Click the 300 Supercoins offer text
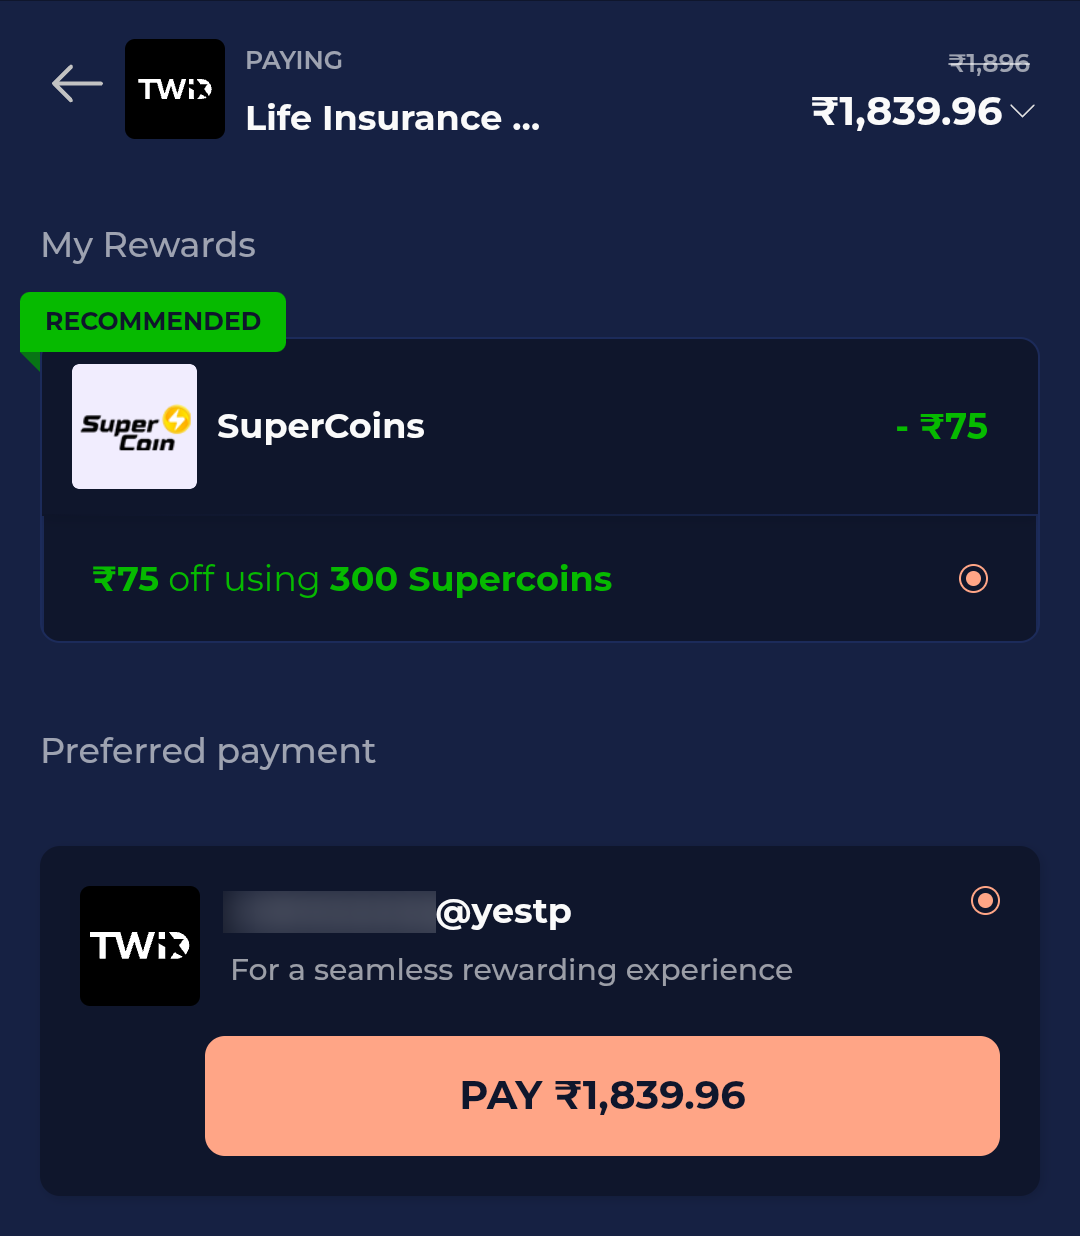The height and width of the screenshot is (1236, 1080). (469, 578)
